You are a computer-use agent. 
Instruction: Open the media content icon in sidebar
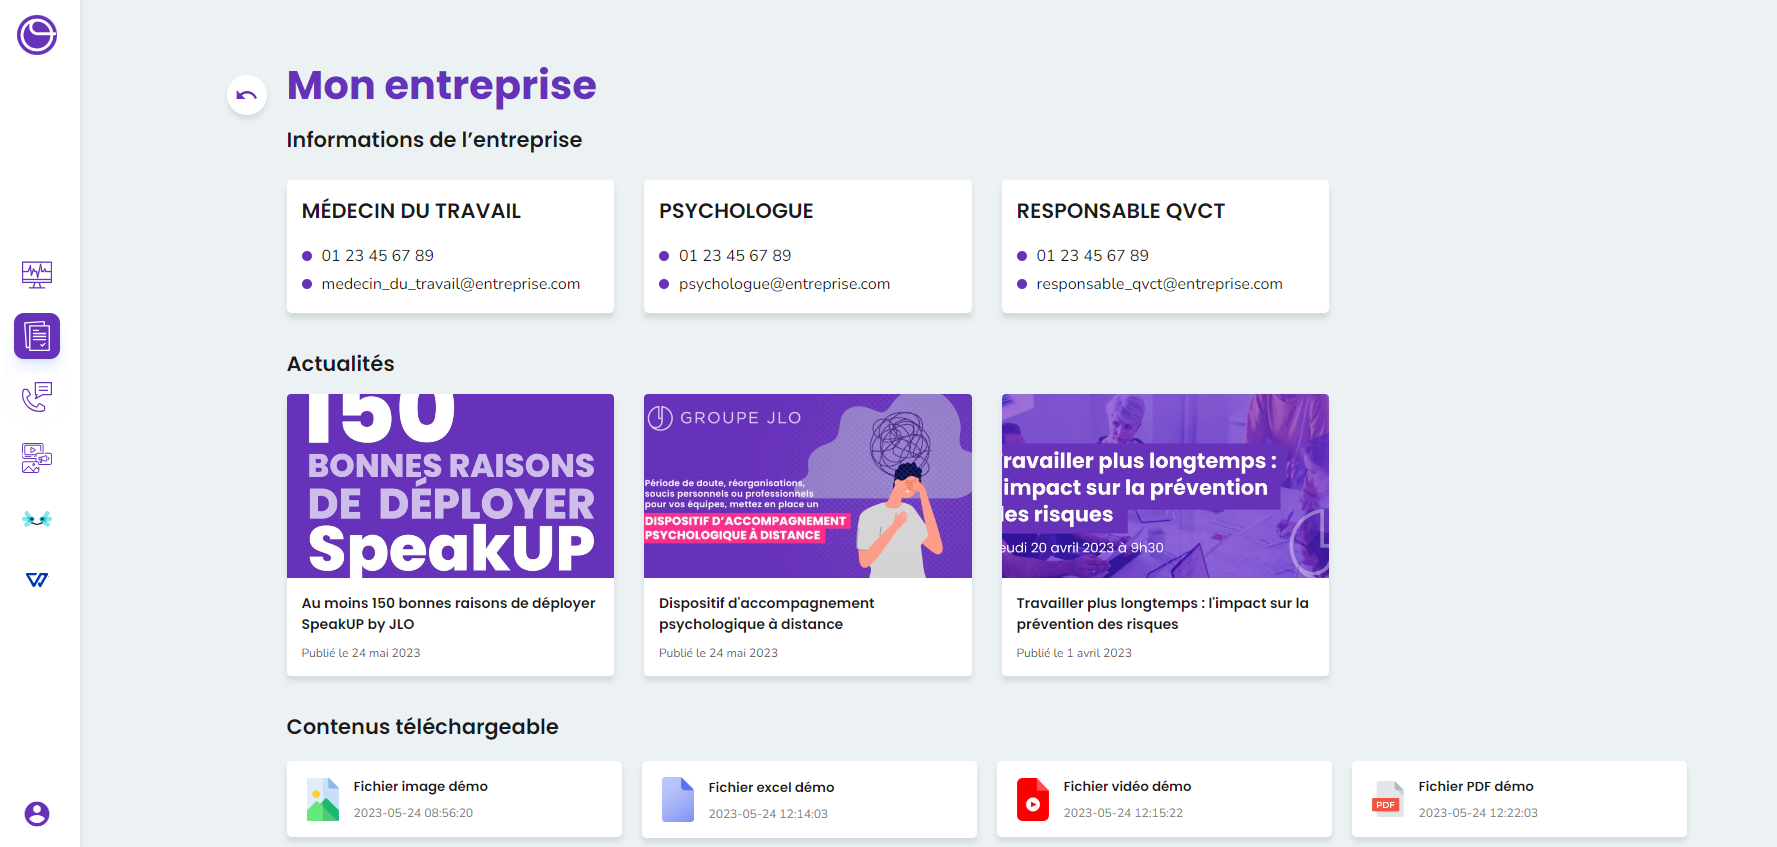(x=37, y=458)
